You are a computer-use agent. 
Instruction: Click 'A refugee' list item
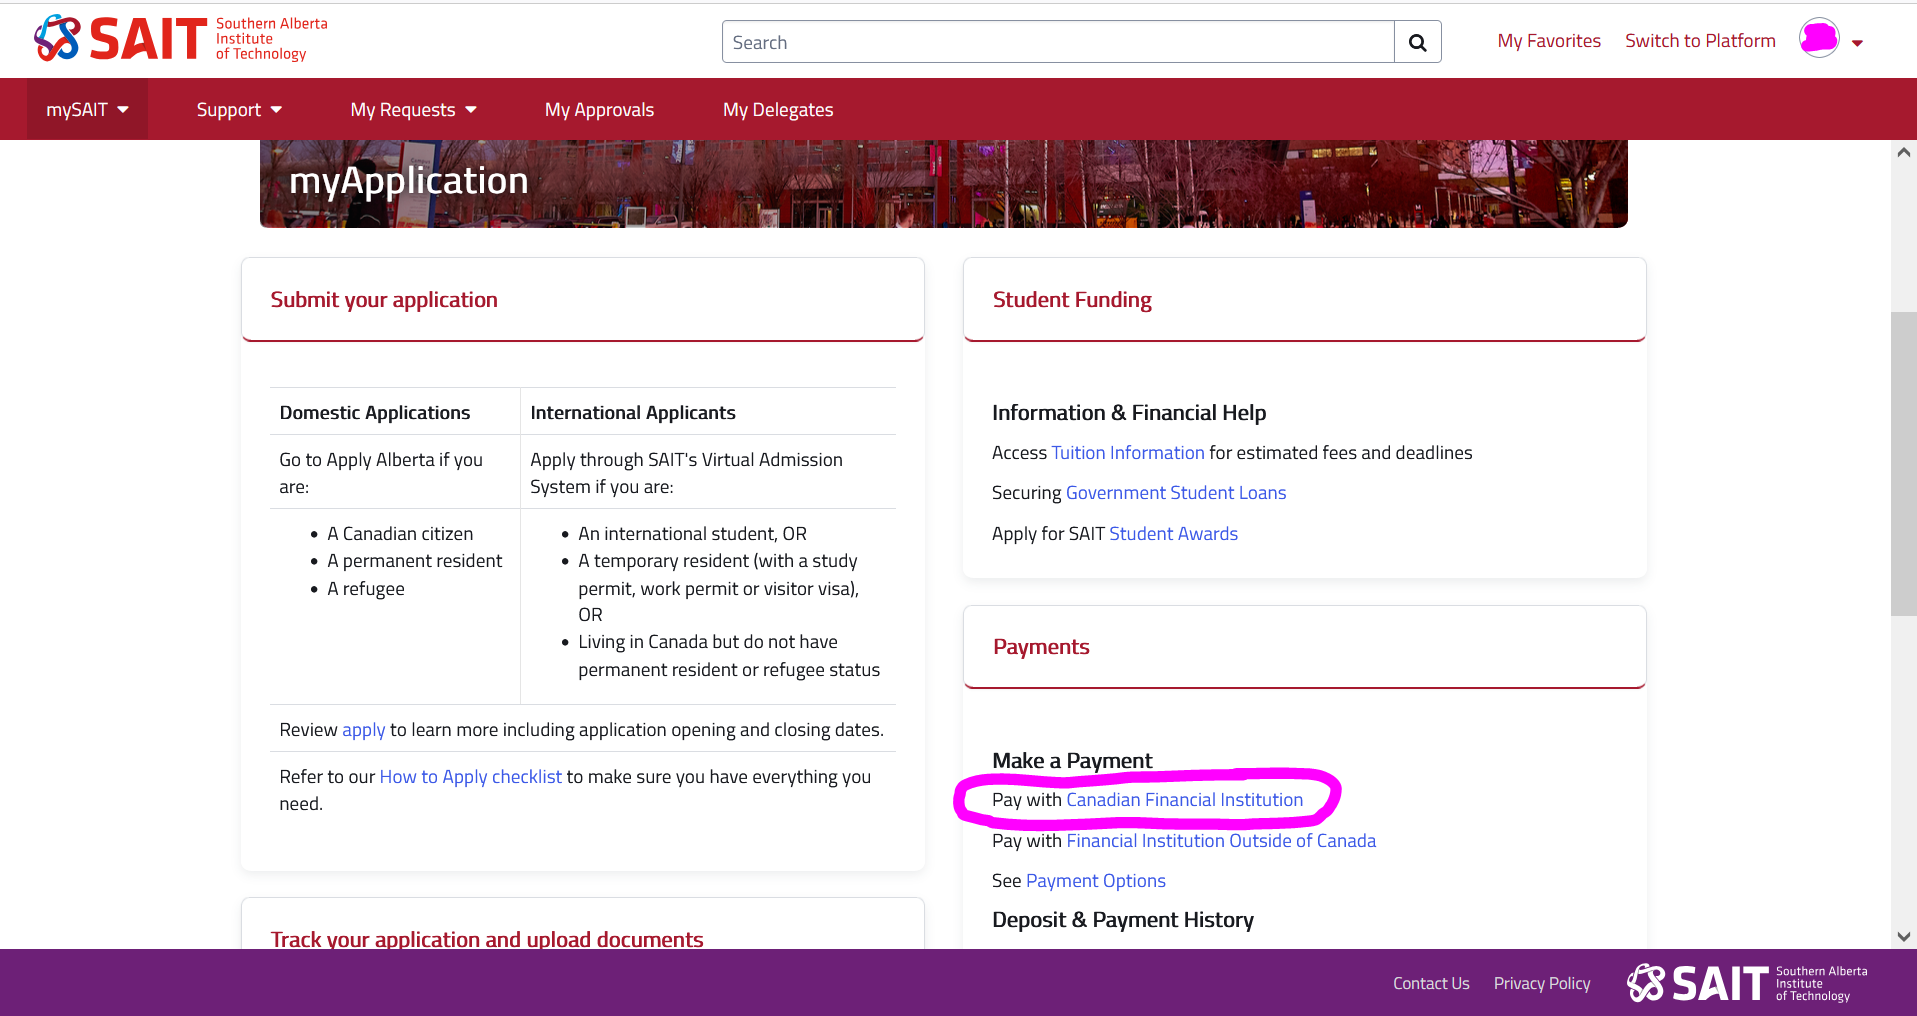366,589
